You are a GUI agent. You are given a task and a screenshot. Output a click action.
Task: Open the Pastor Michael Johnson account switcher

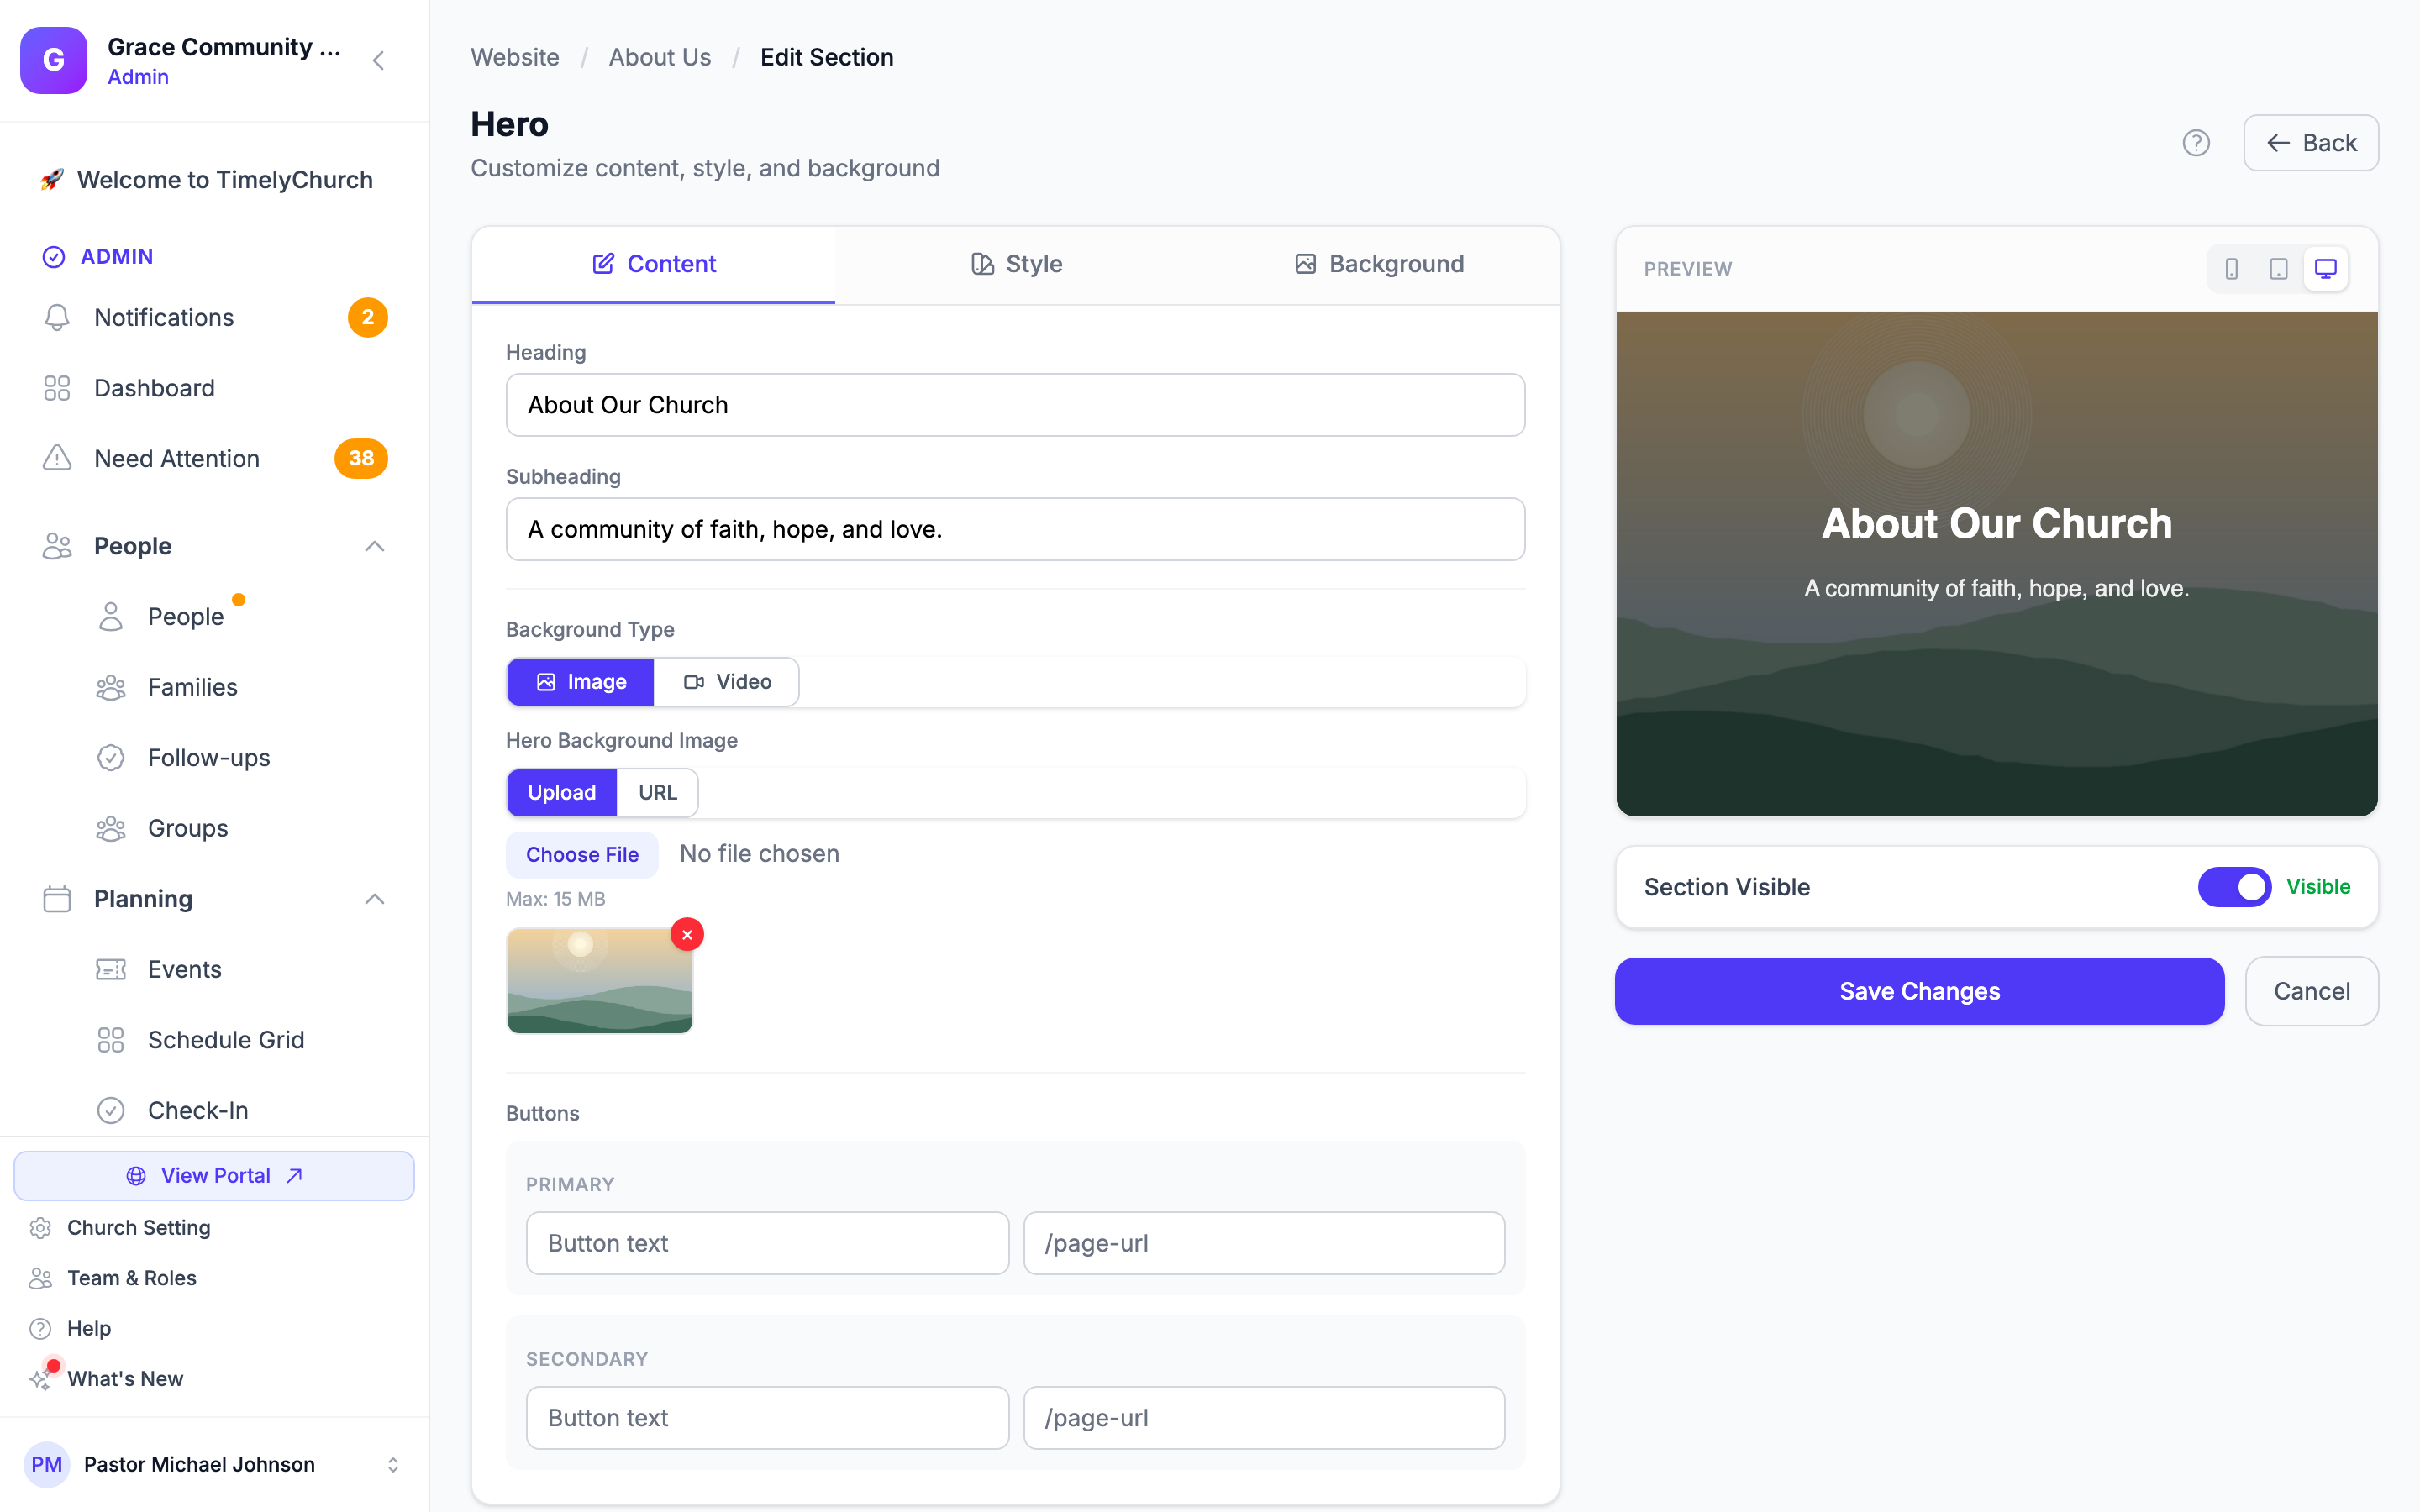click(x=214, y=1464)
